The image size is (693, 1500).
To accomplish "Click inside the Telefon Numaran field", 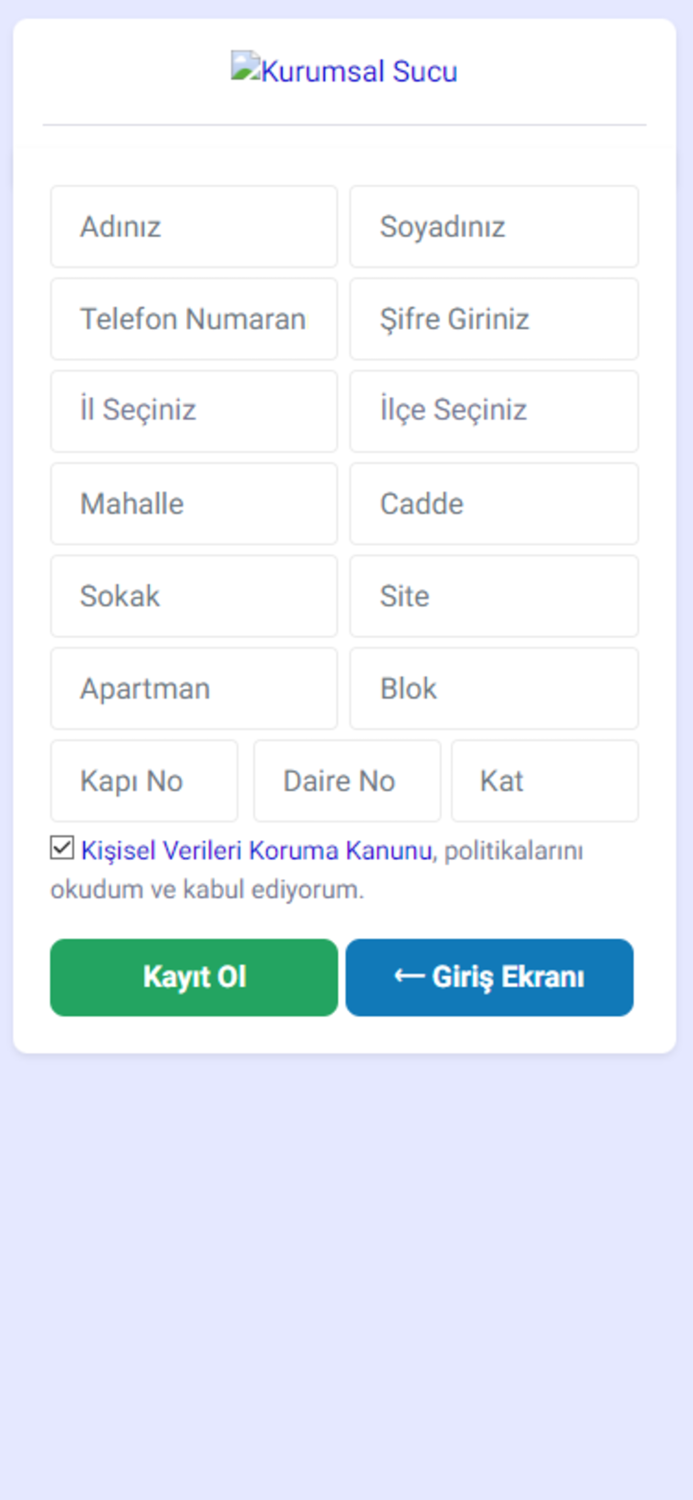I will 193,319.
